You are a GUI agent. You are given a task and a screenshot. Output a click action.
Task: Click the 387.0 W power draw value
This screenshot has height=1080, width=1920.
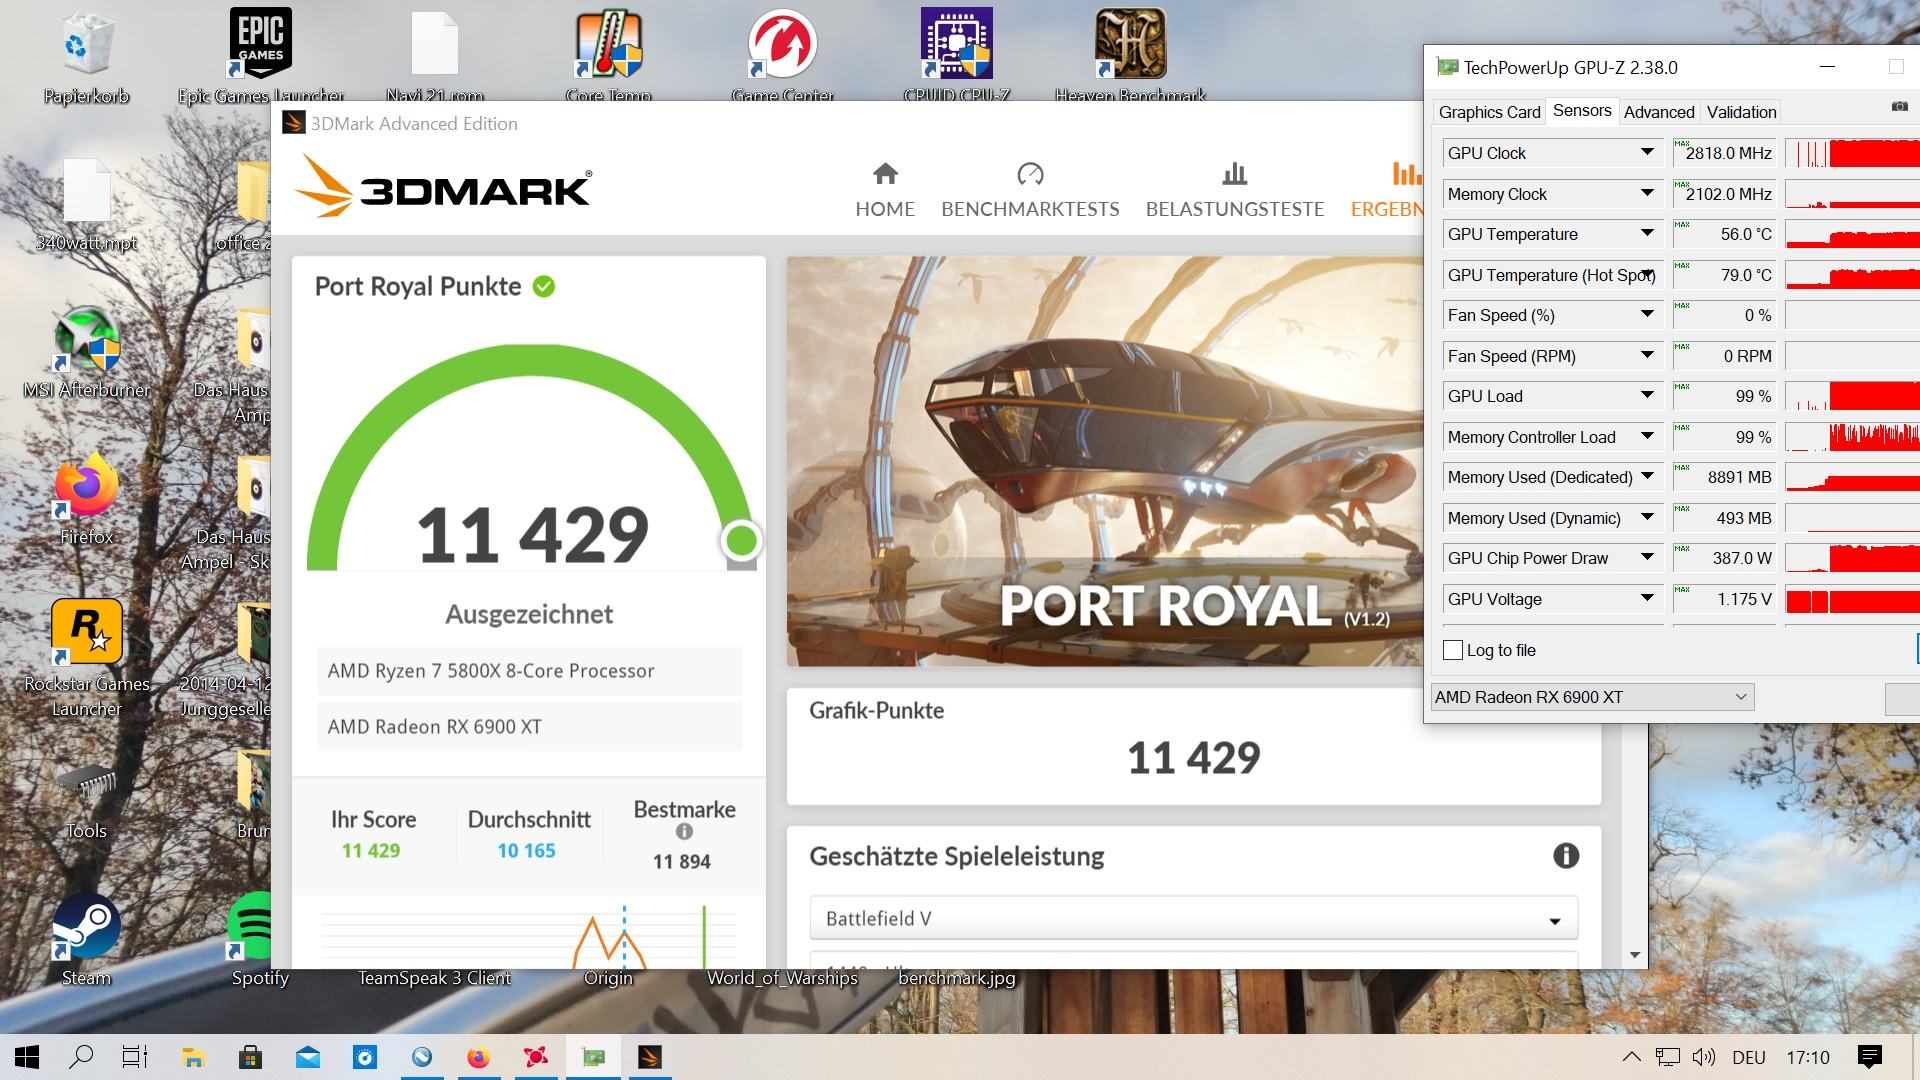(x=1741, y=558)
